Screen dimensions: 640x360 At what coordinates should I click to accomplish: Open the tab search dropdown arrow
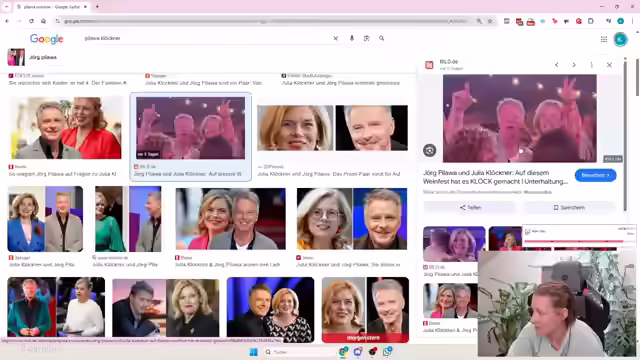point(7,7)
